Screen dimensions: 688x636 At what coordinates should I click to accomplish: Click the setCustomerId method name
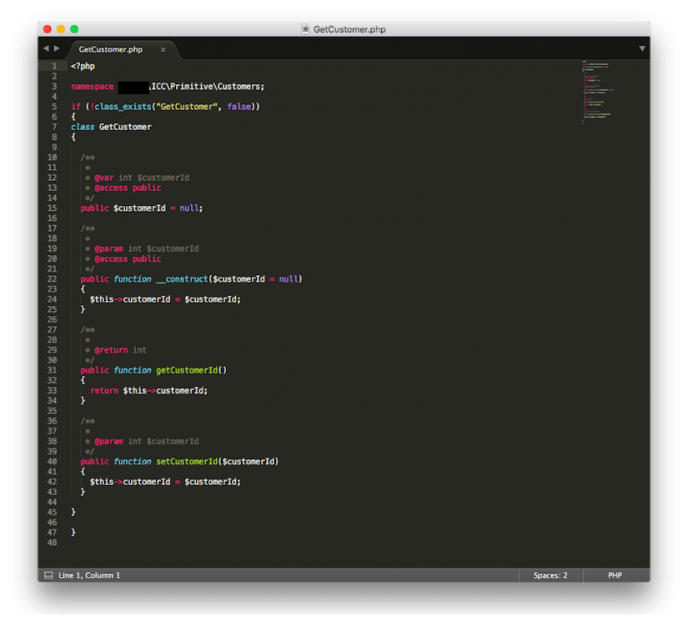(x=187, y=462)
